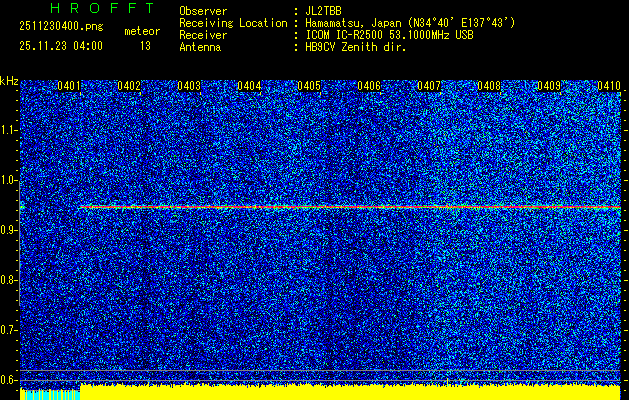Viewport: 629px width, 400px height.
Task: Click the kHz axis unit label
Action: [9, 80]
